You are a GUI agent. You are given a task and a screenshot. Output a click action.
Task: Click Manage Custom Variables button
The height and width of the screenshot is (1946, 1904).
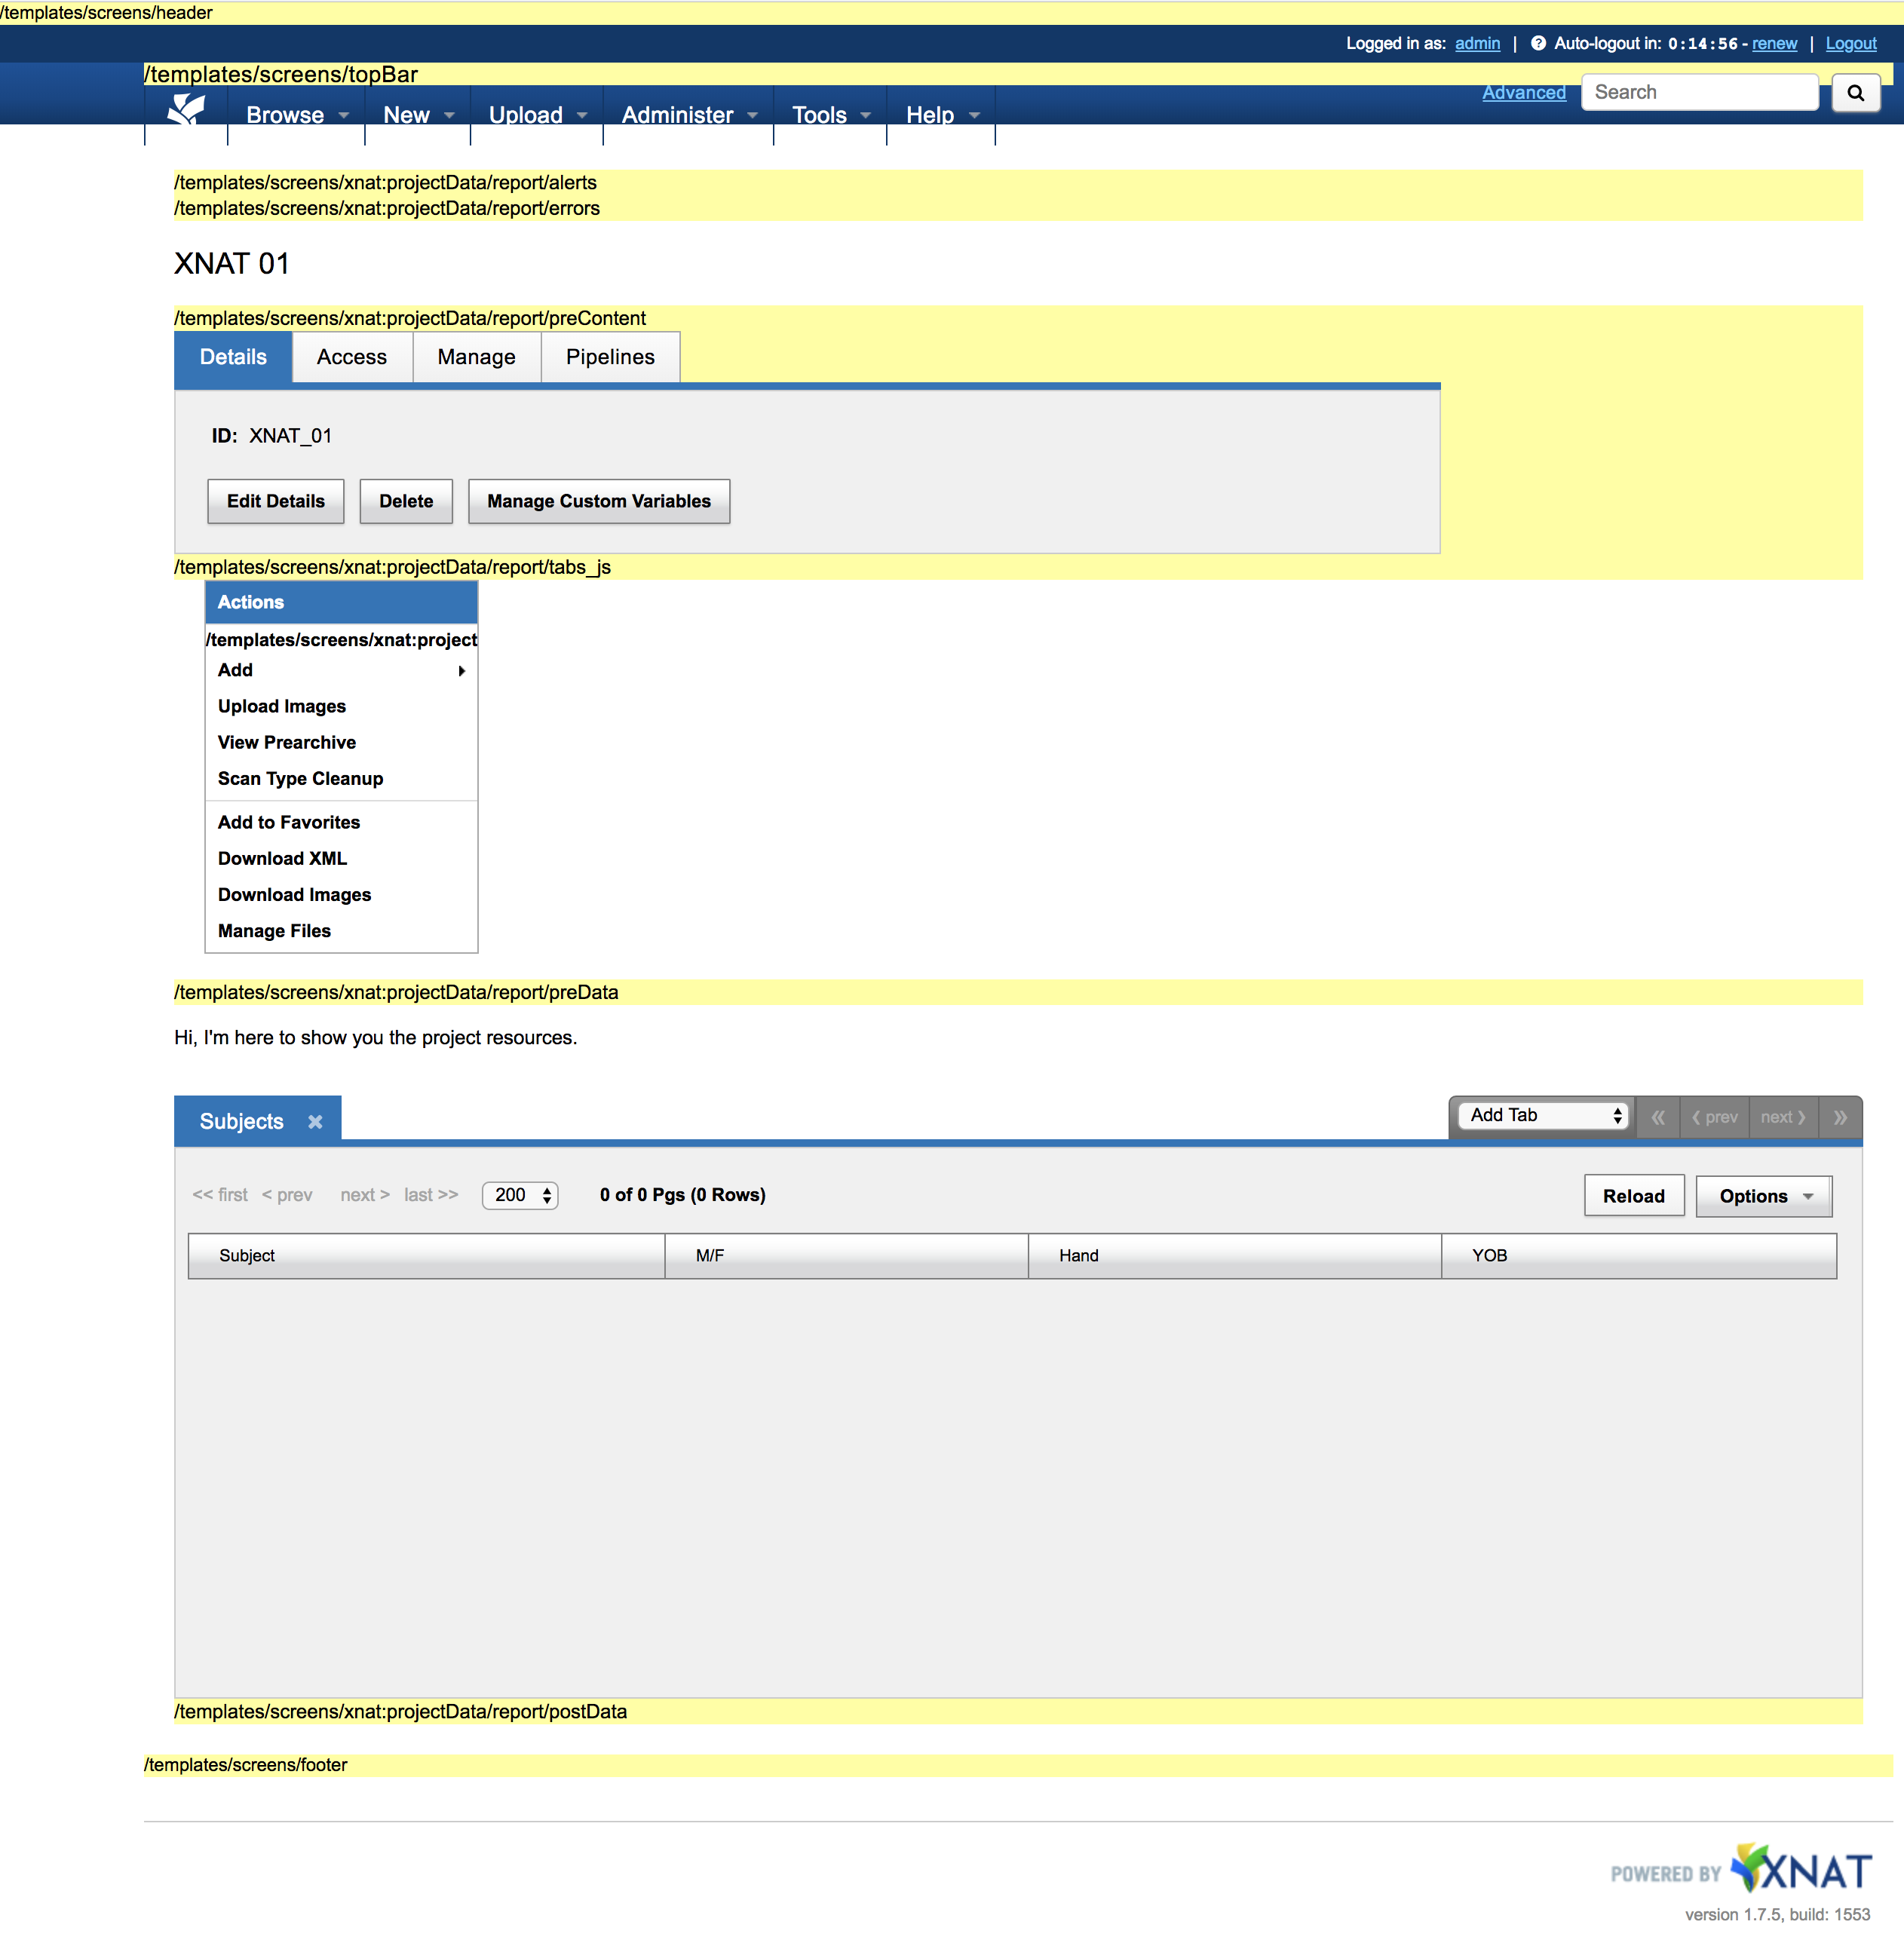pos(598,501)
